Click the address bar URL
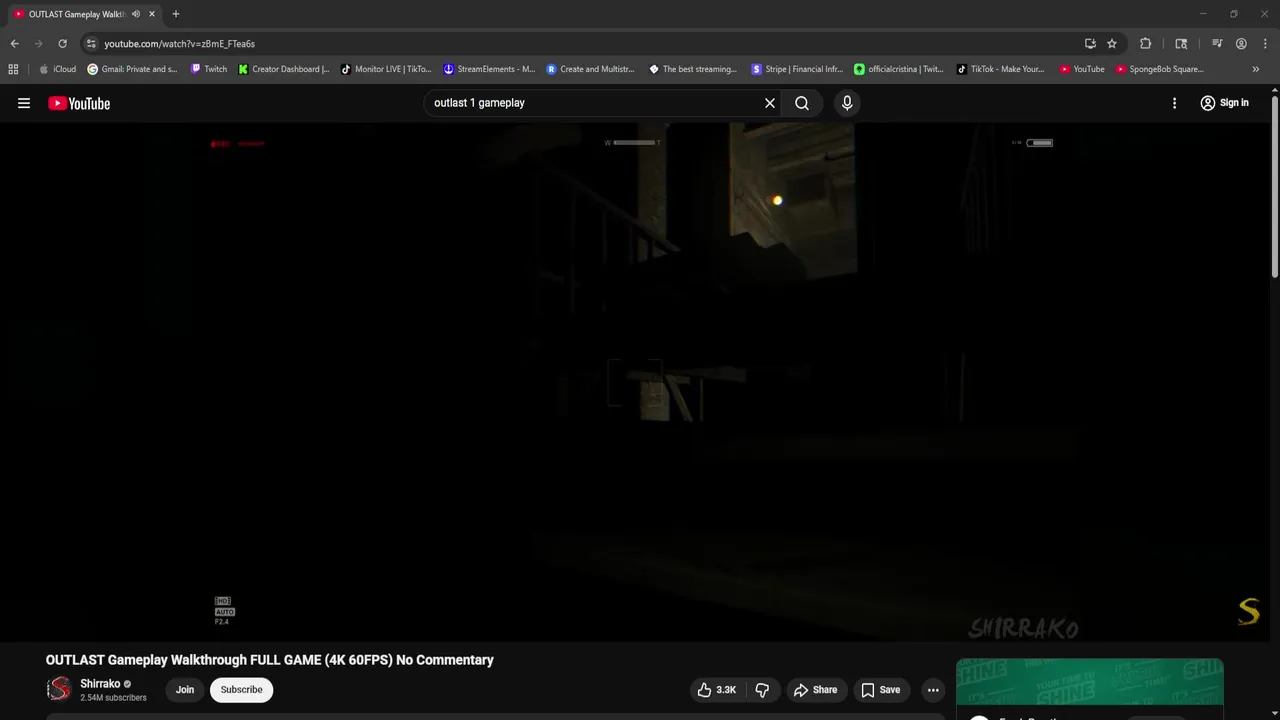The height and width of the screenshot is (720, 1280). [x=180, y=44]
